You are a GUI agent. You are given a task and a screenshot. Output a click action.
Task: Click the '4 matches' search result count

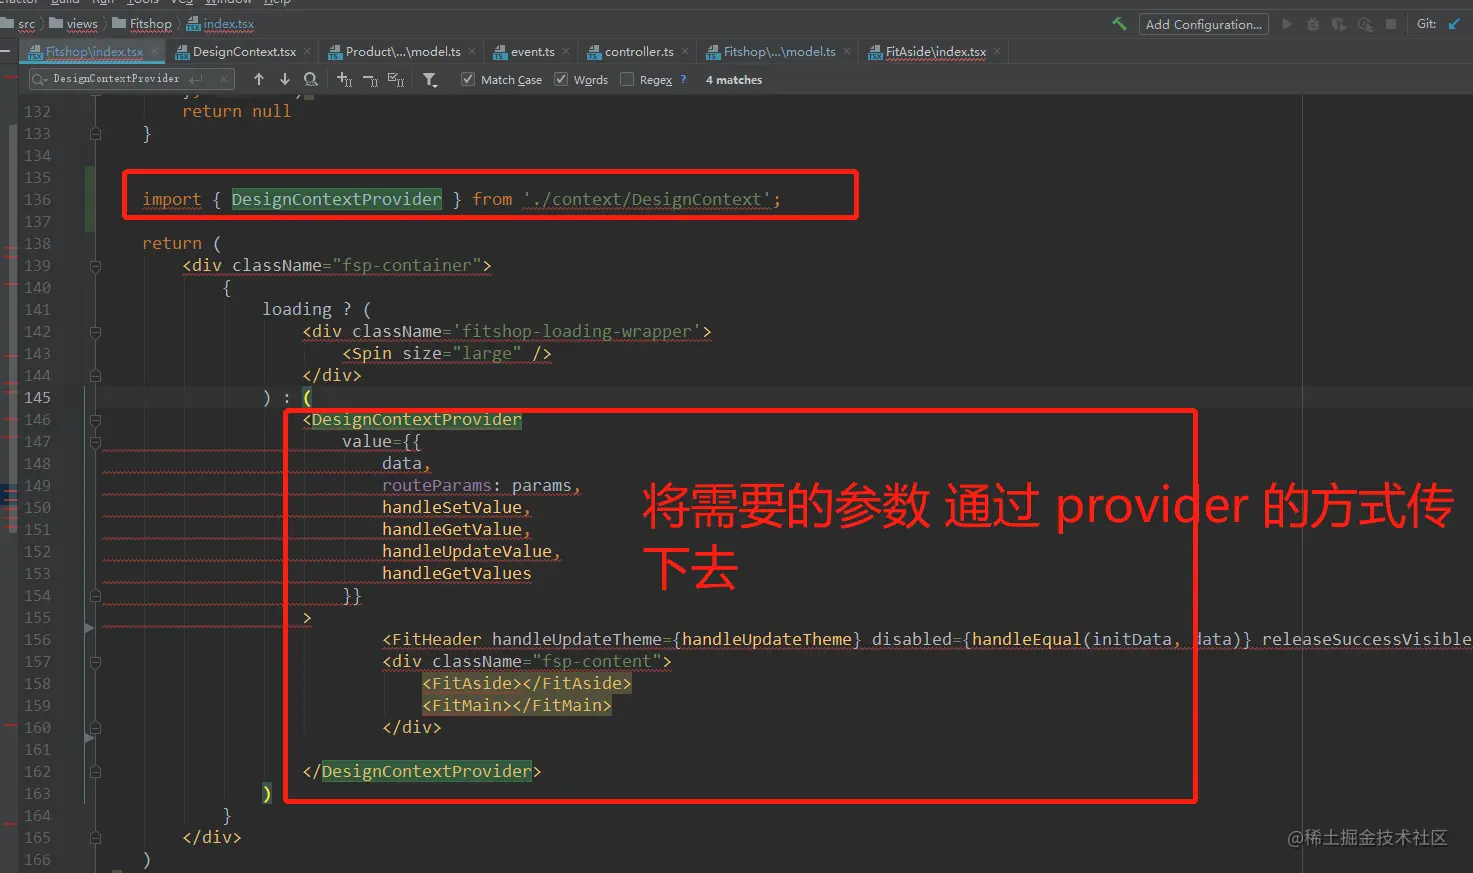[x=734, y=80]
